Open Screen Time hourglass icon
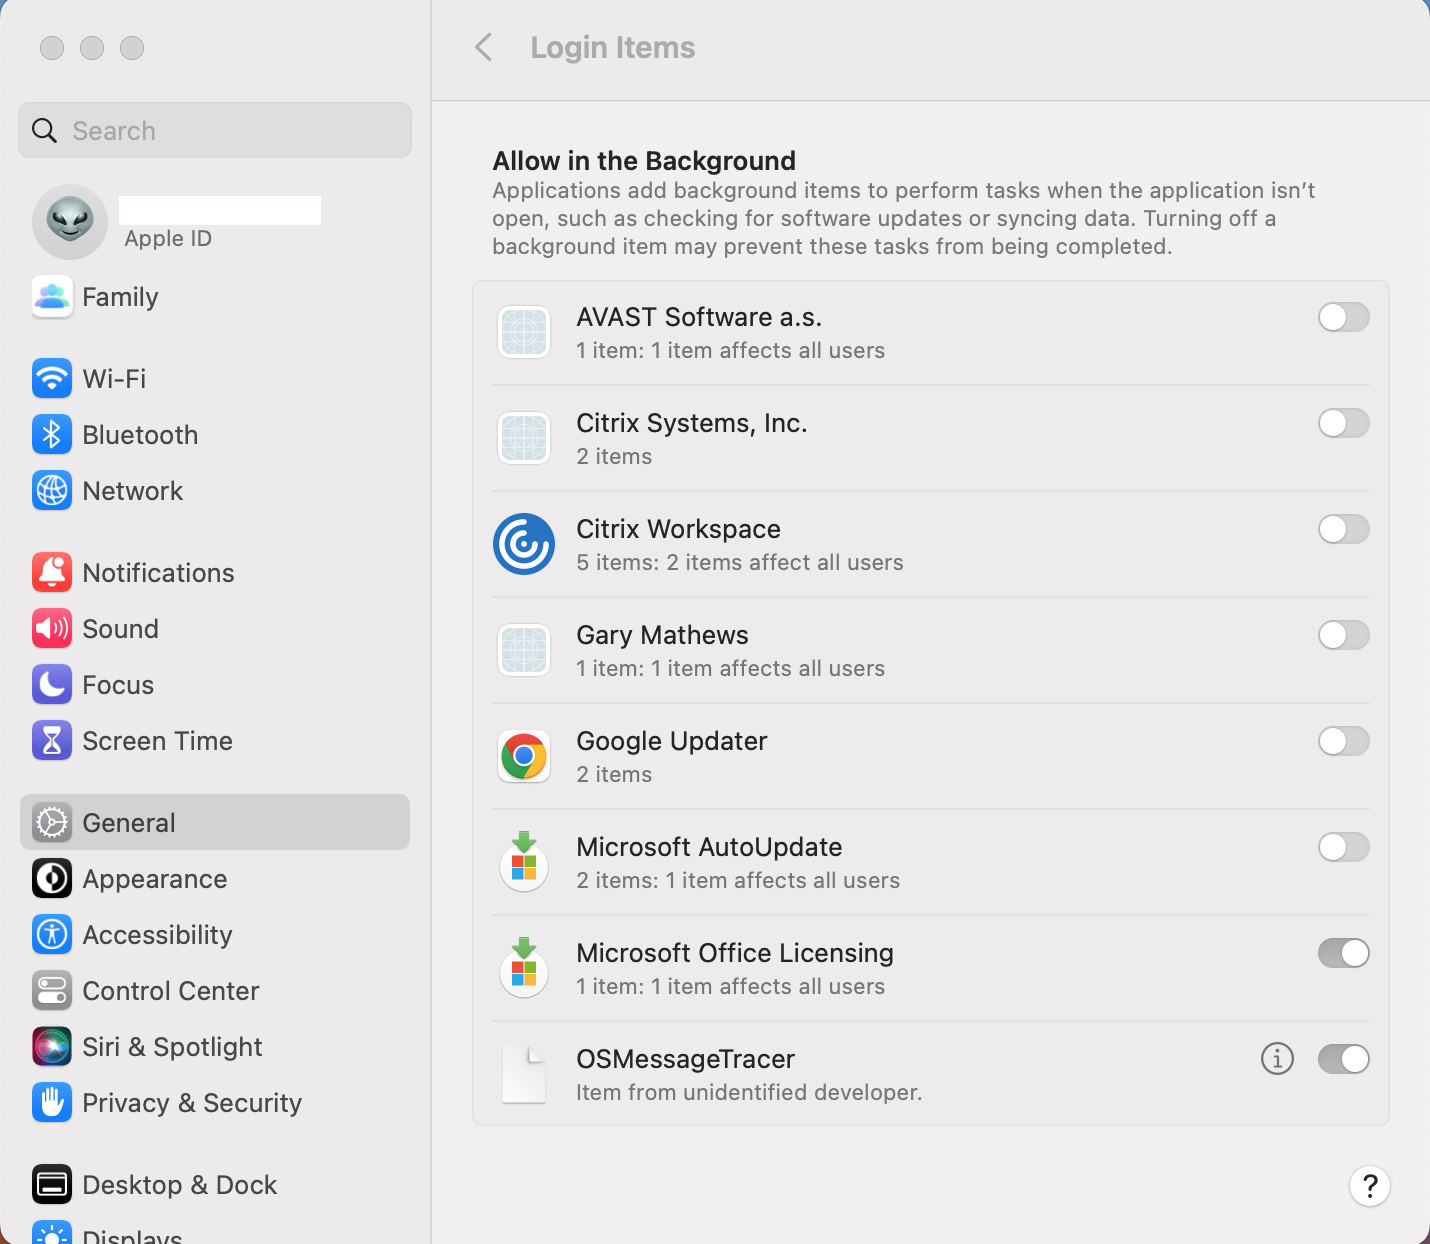This screenshot has width=1430, height=1244. tap(52, 741)
